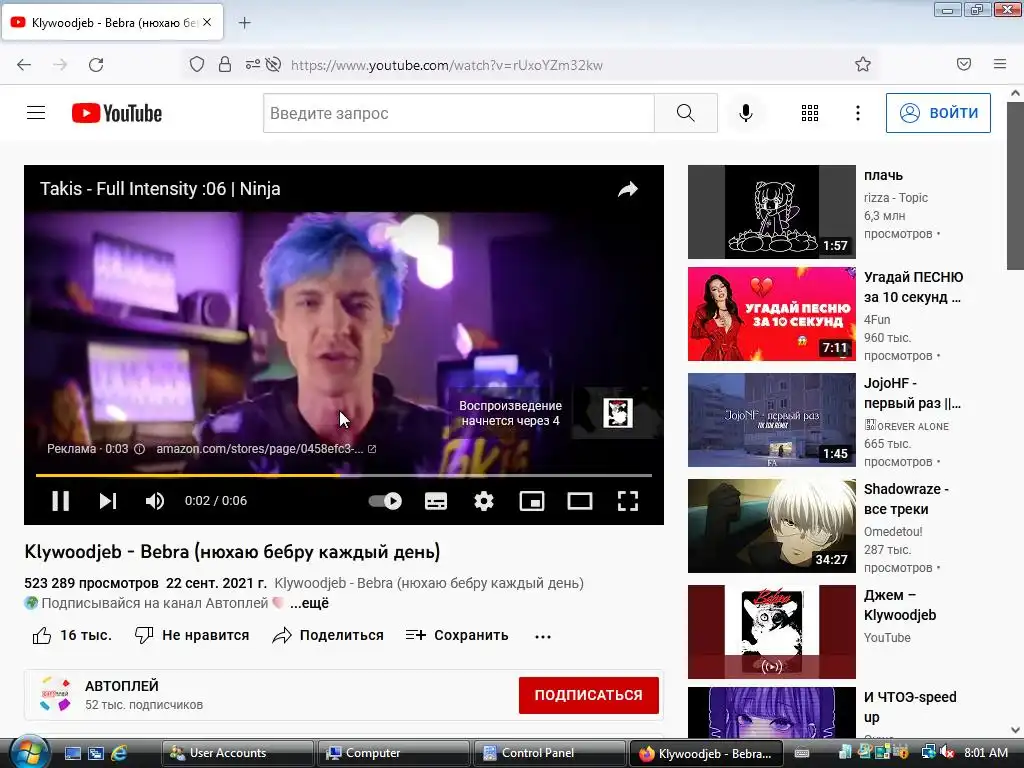Open JojoHF - первый раз video title
Screen dimensions: 1024x768
[x=912, y=393]
